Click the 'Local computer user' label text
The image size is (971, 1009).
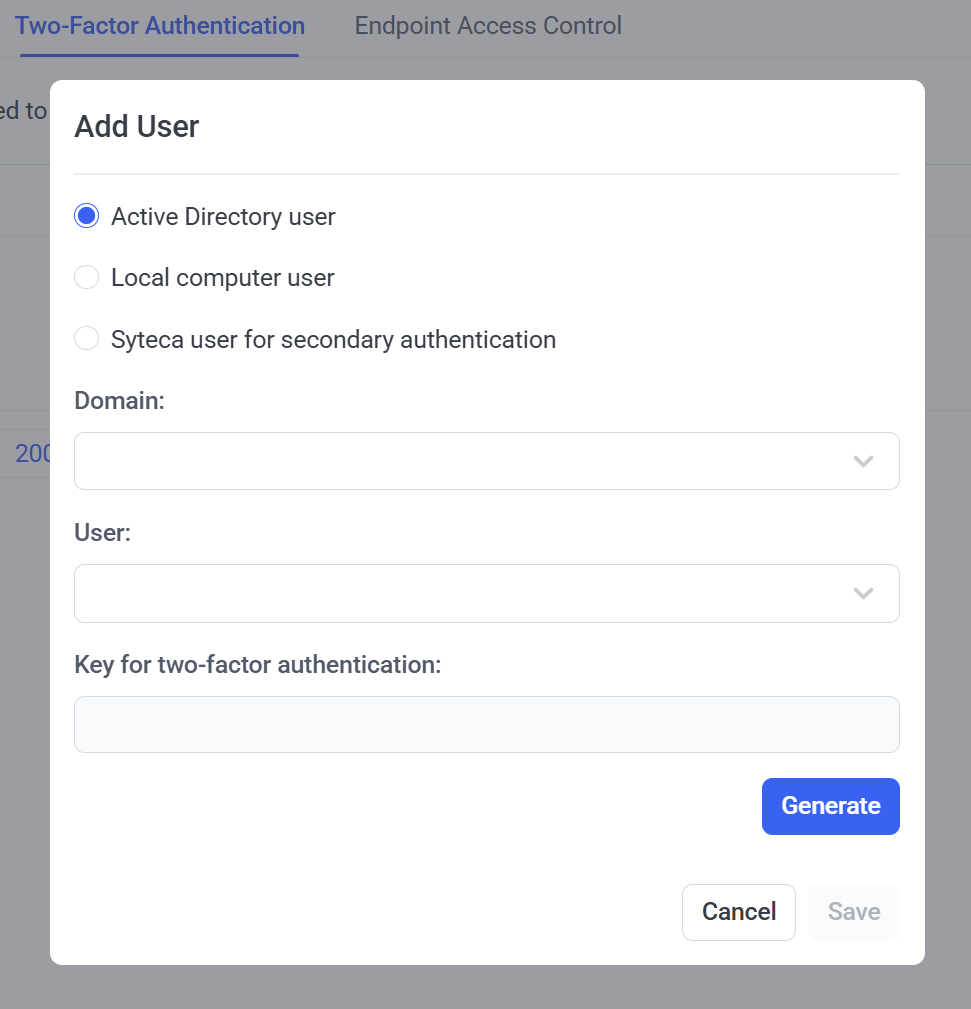(223, 278)
